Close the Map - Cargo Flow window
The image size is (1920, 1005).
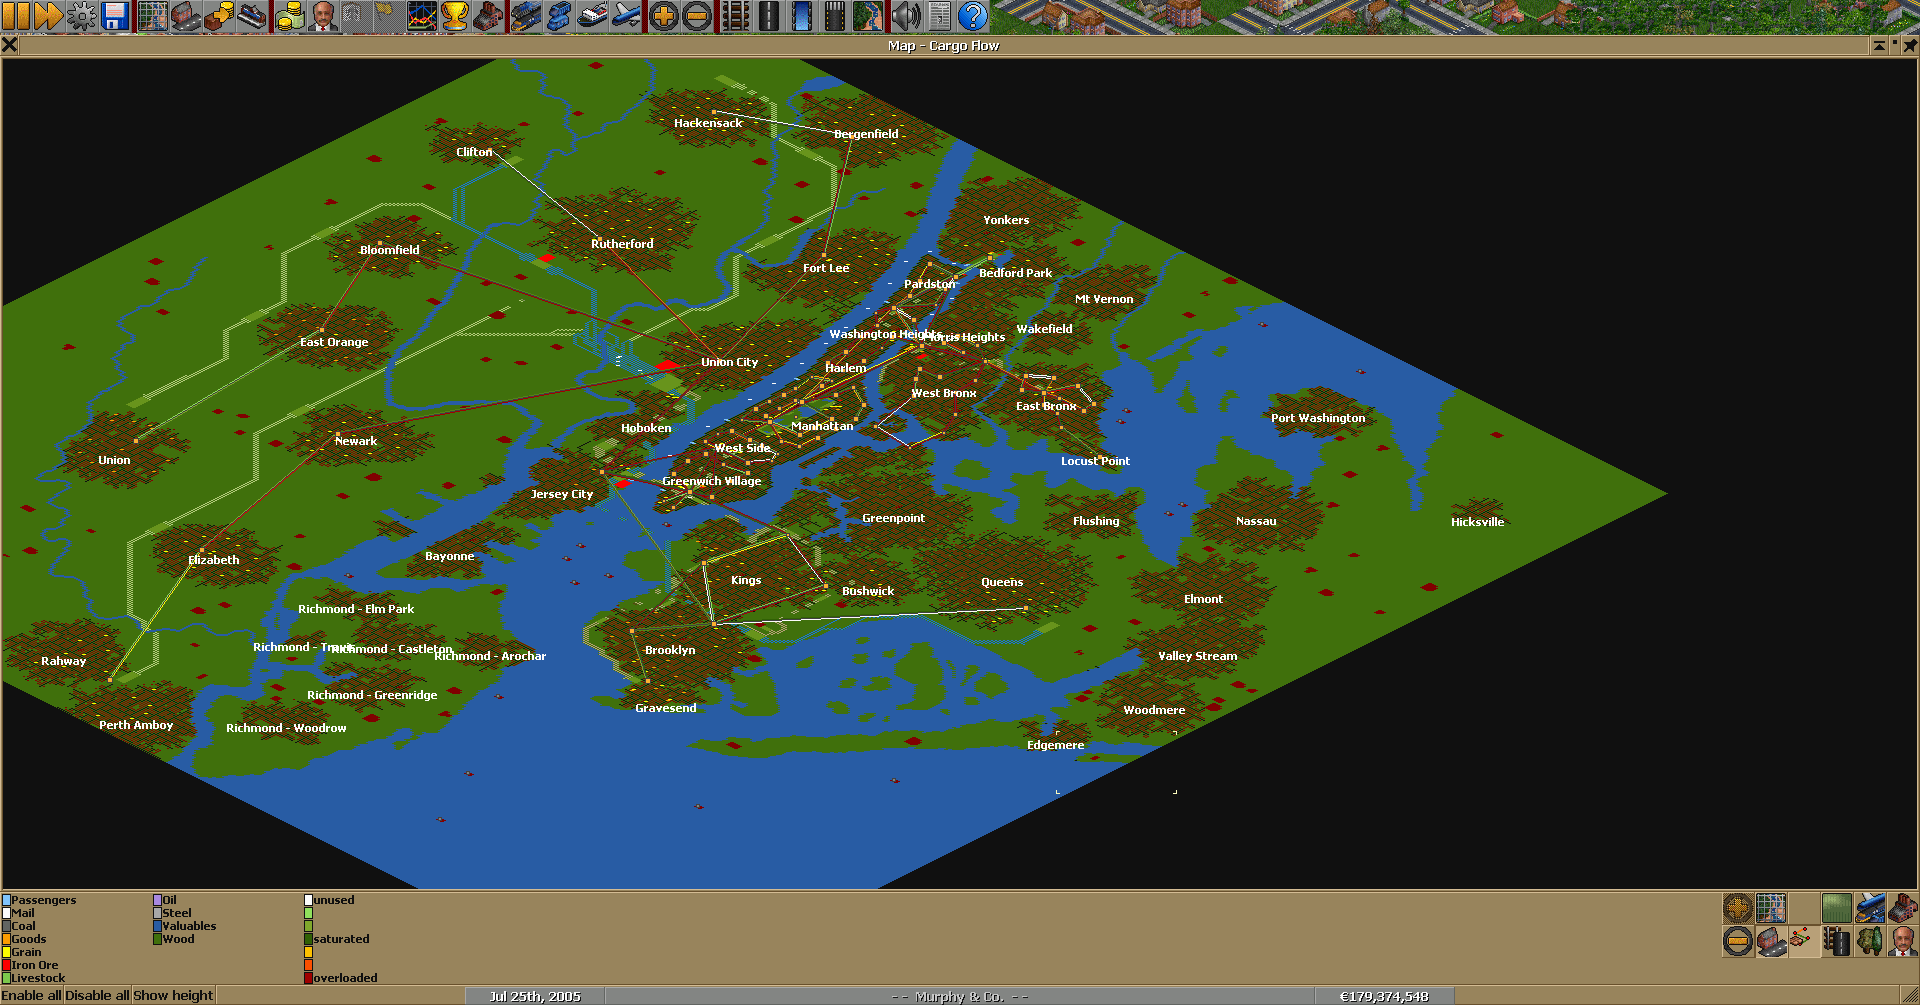click(9, 45)
